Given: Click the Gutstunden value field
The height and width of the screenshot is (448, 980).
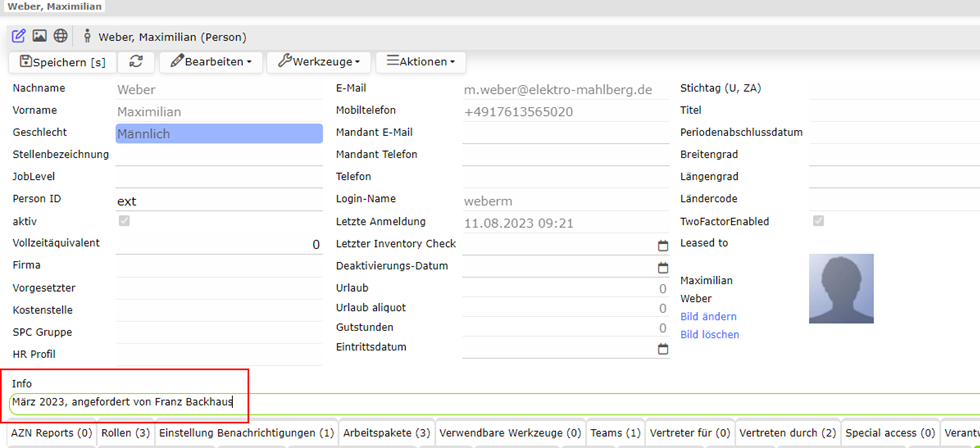Looking at the screenshot, I should click(x=566, y=329).
